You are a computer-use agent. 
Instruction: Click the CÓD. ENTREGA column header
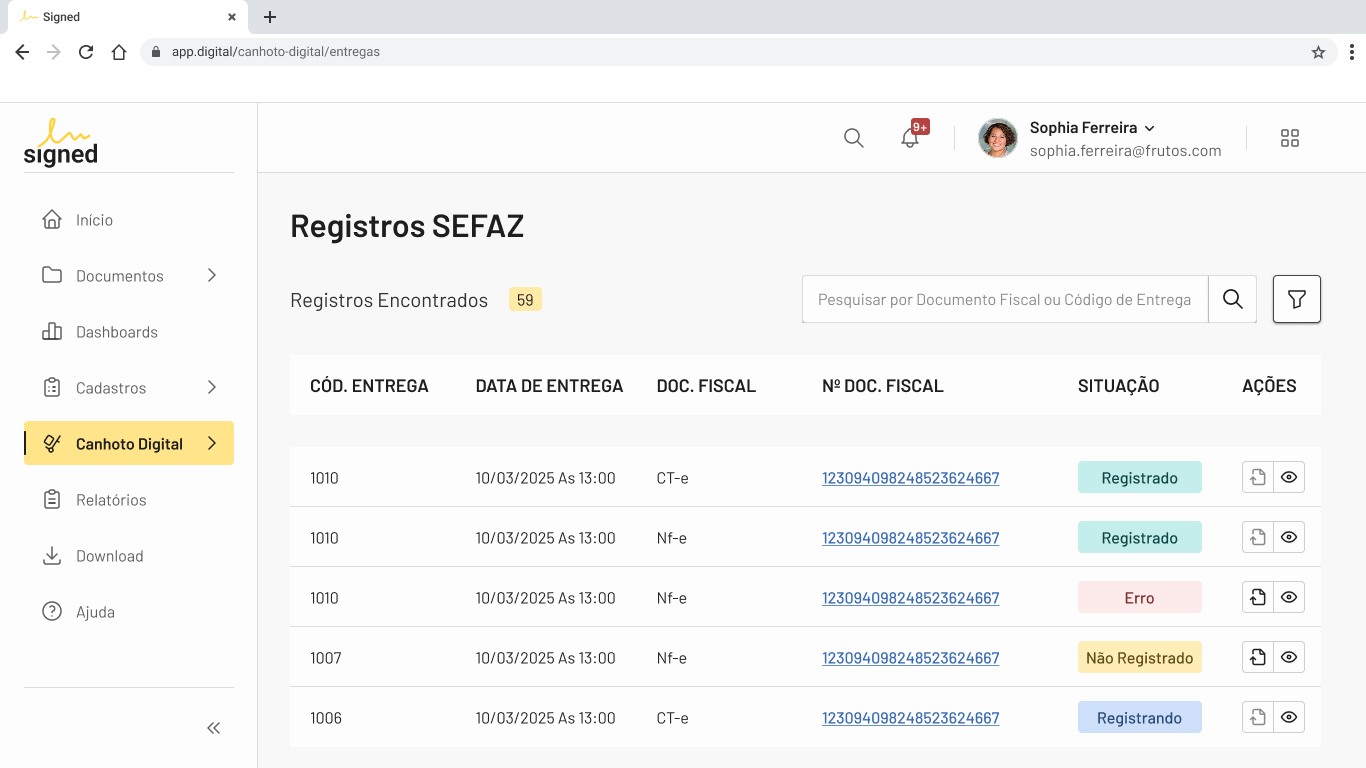pos(369,386)
